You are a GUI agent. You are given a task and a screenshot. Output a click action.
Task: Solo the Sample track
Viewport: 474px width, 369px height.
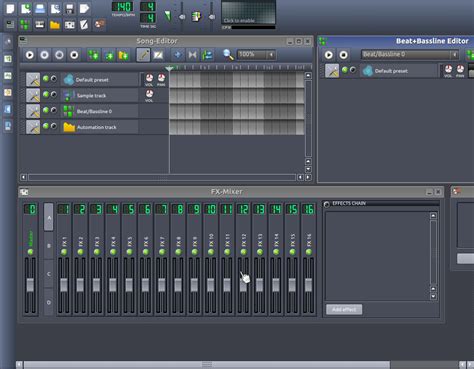tap(54, 95)
